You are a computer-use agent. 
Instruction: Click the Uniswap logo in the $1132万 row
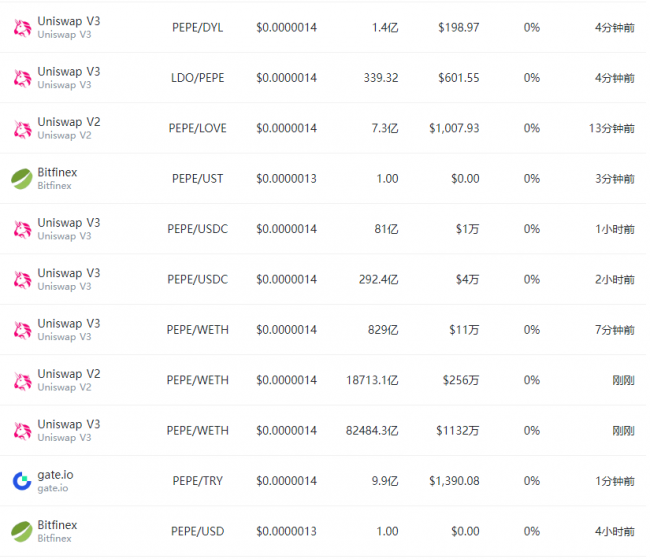[x=22, y=431]
